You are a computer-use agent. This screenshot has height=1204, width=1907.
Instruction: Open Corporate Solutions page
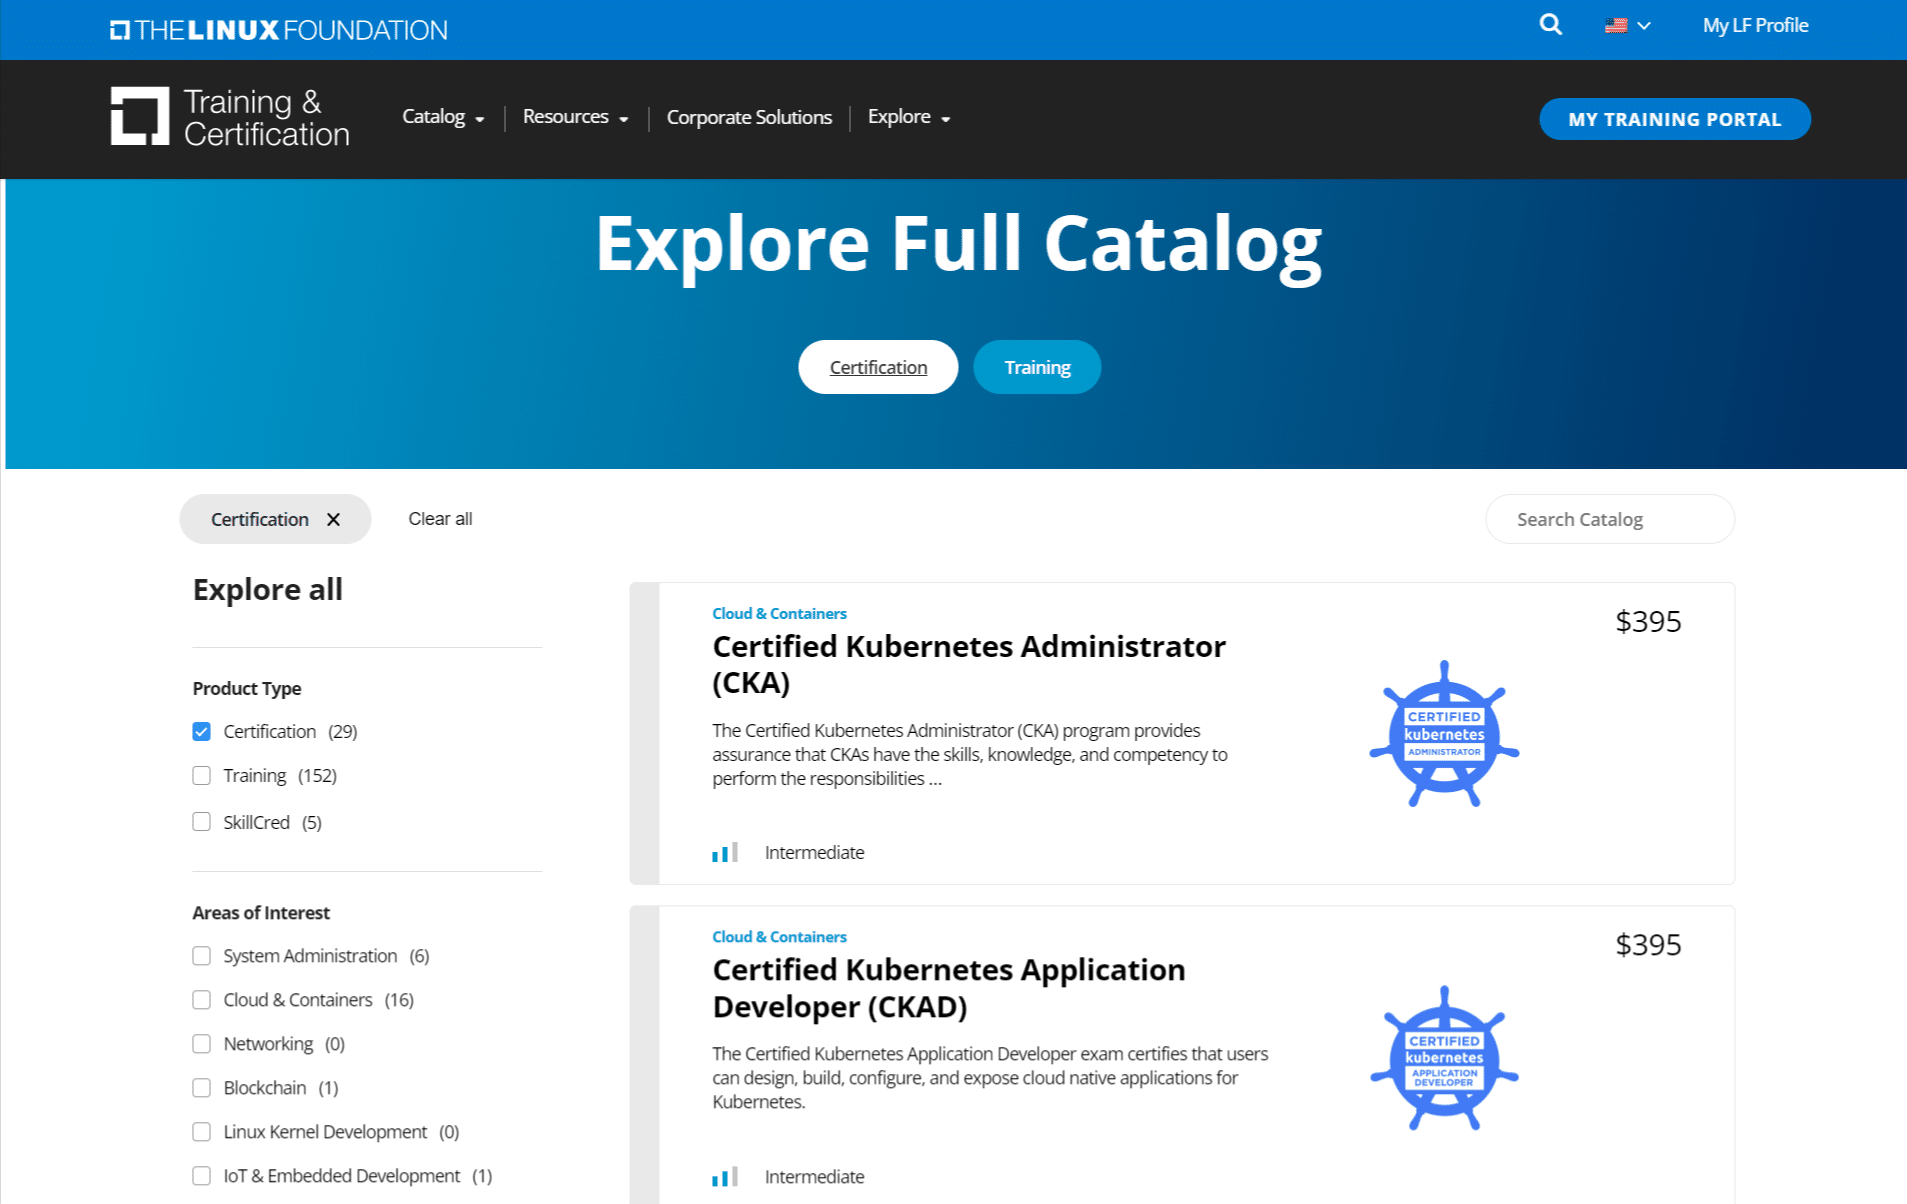pyautogui.click(x=749, y=117)
